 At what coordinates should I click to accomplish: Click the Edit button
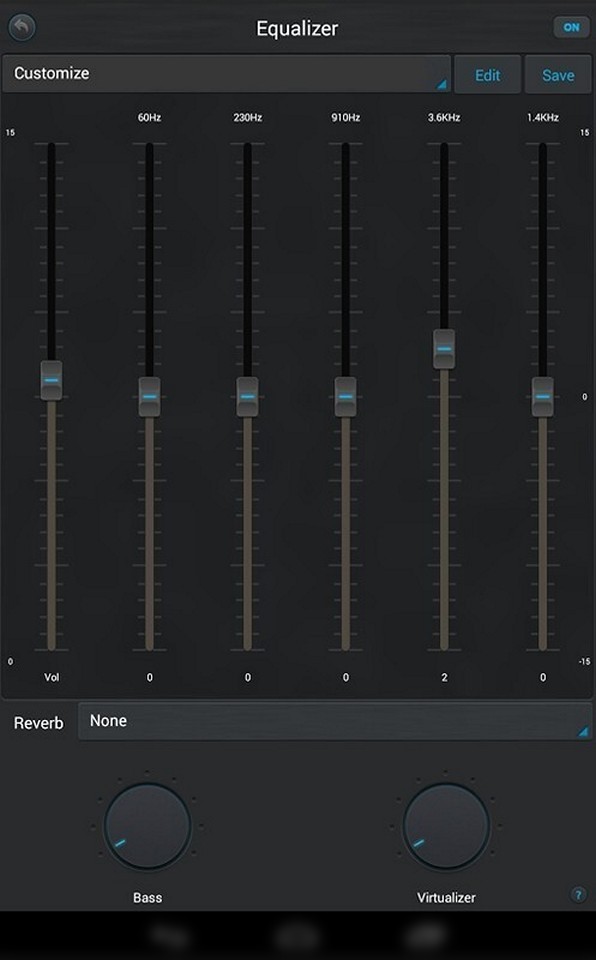click(x=488, y=75)
